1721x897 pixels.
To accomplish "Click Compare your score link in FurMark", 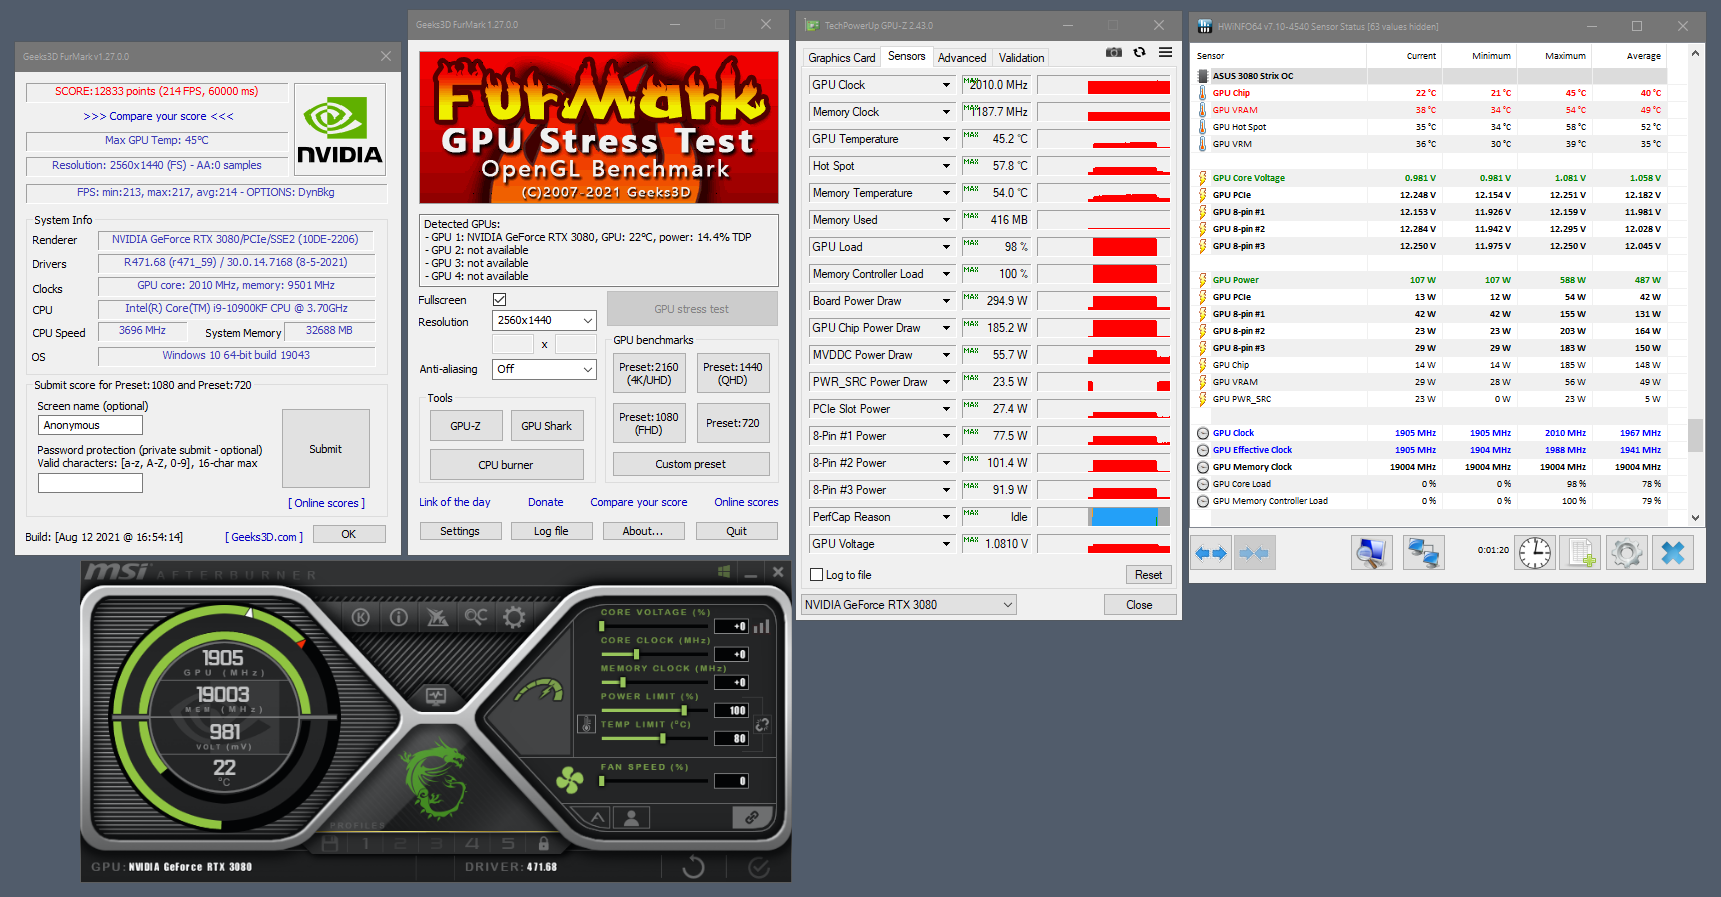I will (x=638, y=502).
